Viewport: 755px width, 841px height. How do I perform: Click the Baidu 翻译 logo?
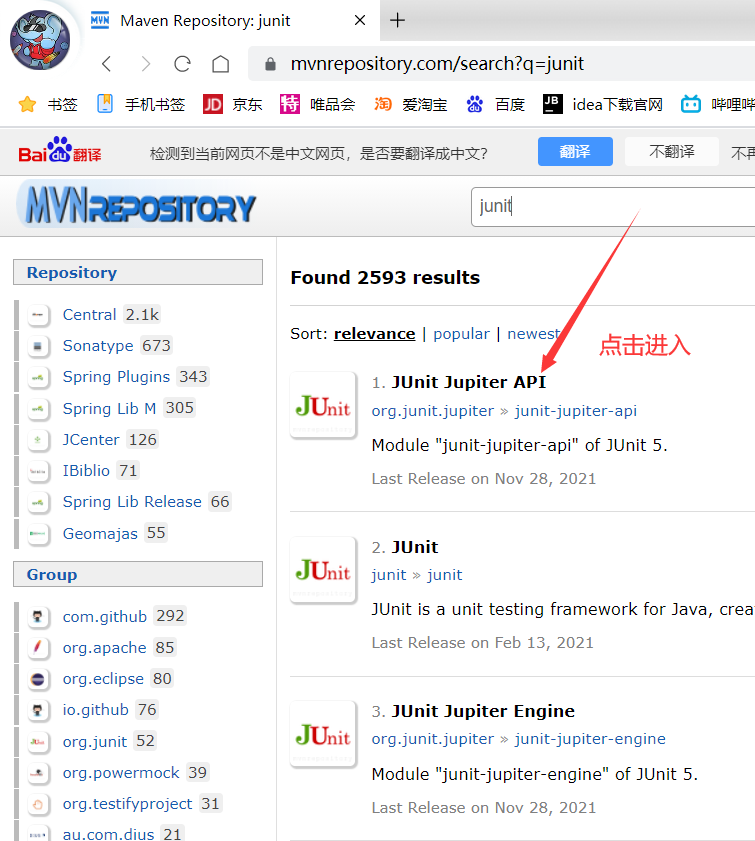(60, 150)
